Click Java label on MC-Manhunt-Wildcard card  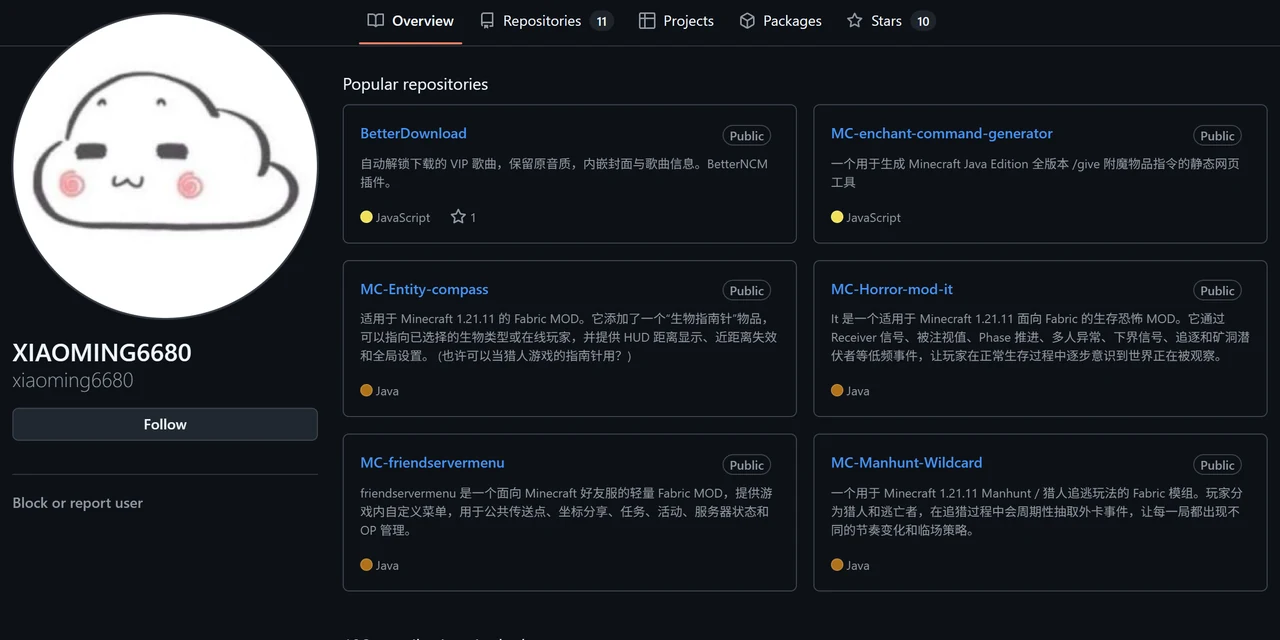click(x=859, y=566)
